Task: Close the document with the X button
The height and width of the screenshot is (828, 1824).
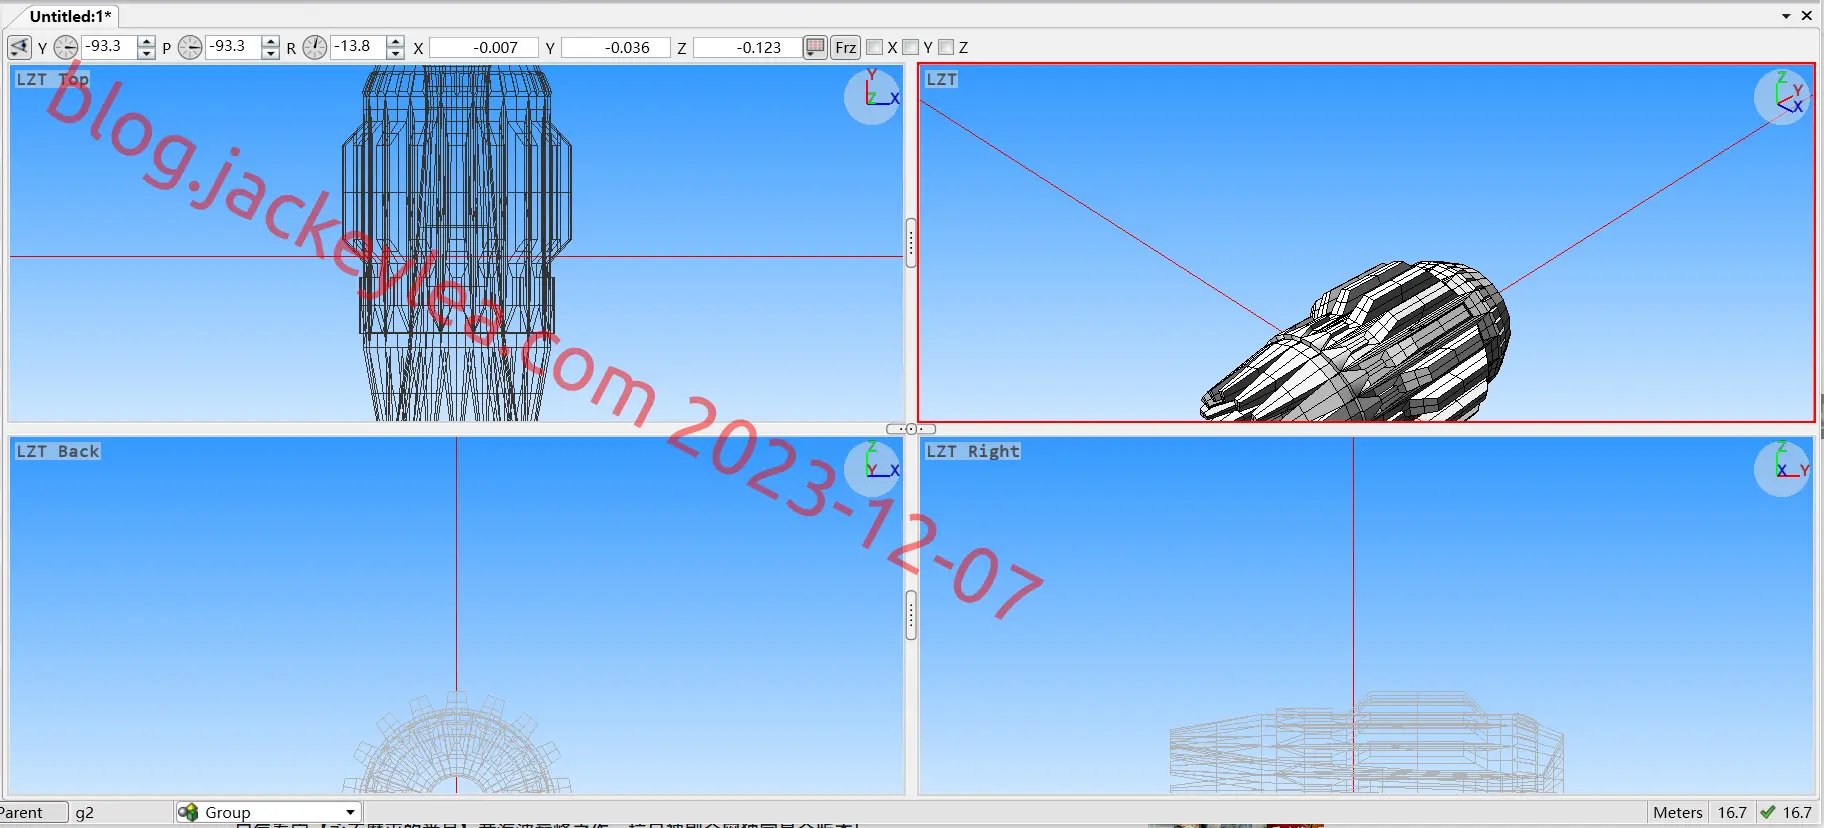Action: click(1807, 16)
